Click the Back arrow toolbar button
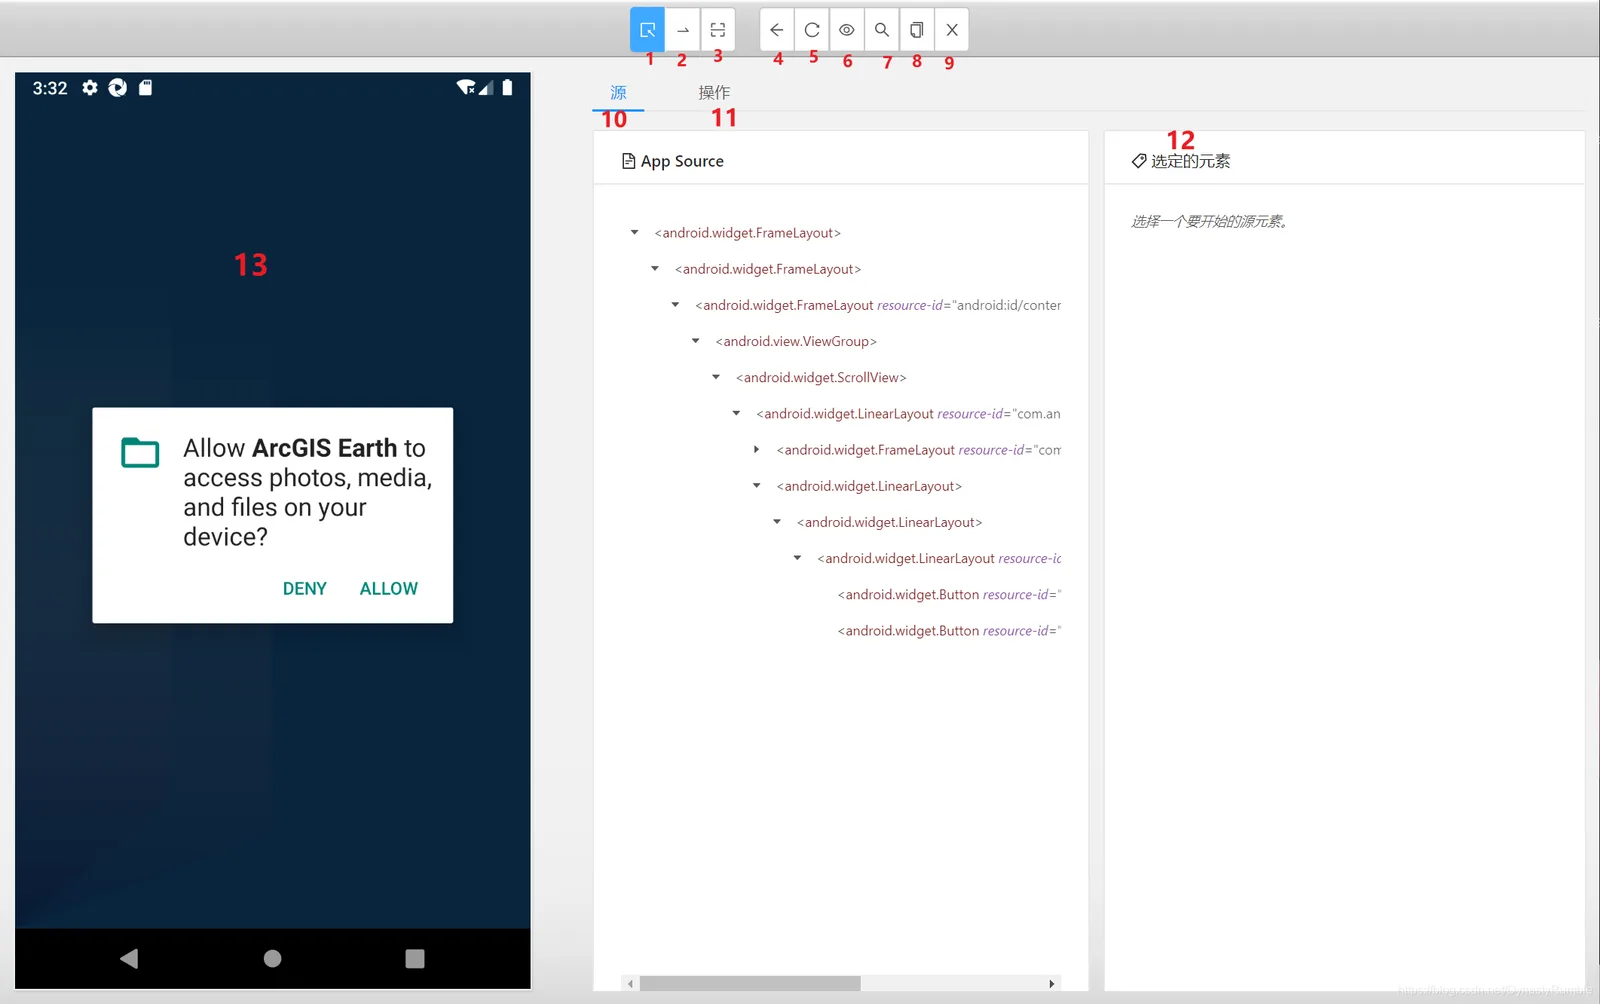 pyautogui.click(x=777, y=30)
